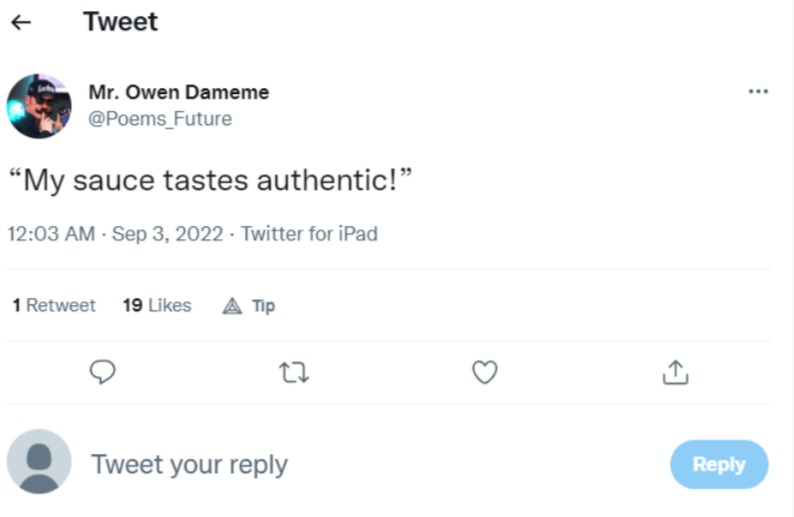This screenshot has height=517, width=794.
Task: View the 1 Retweet list
Action: (x=54, y=305)
